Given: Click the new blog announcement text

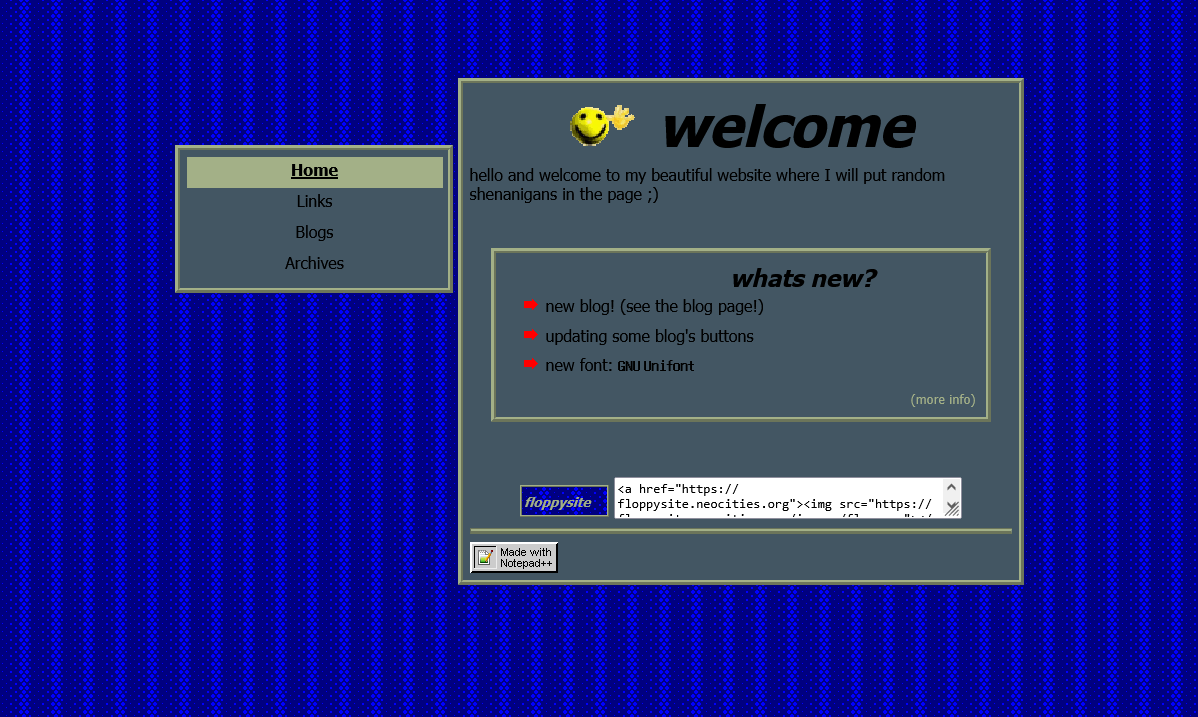Looking at the screenshot, I should coord(654,306).
